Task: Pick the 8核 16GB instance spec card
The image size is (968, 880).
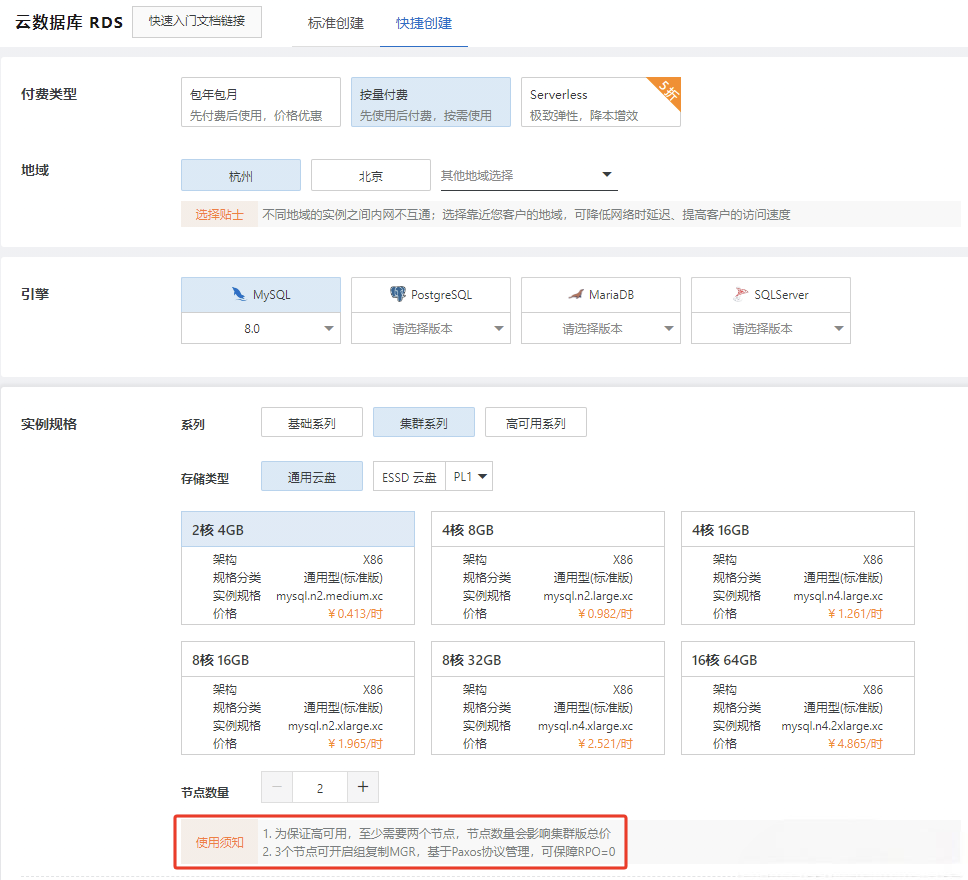Action: [x=298, y=698]
